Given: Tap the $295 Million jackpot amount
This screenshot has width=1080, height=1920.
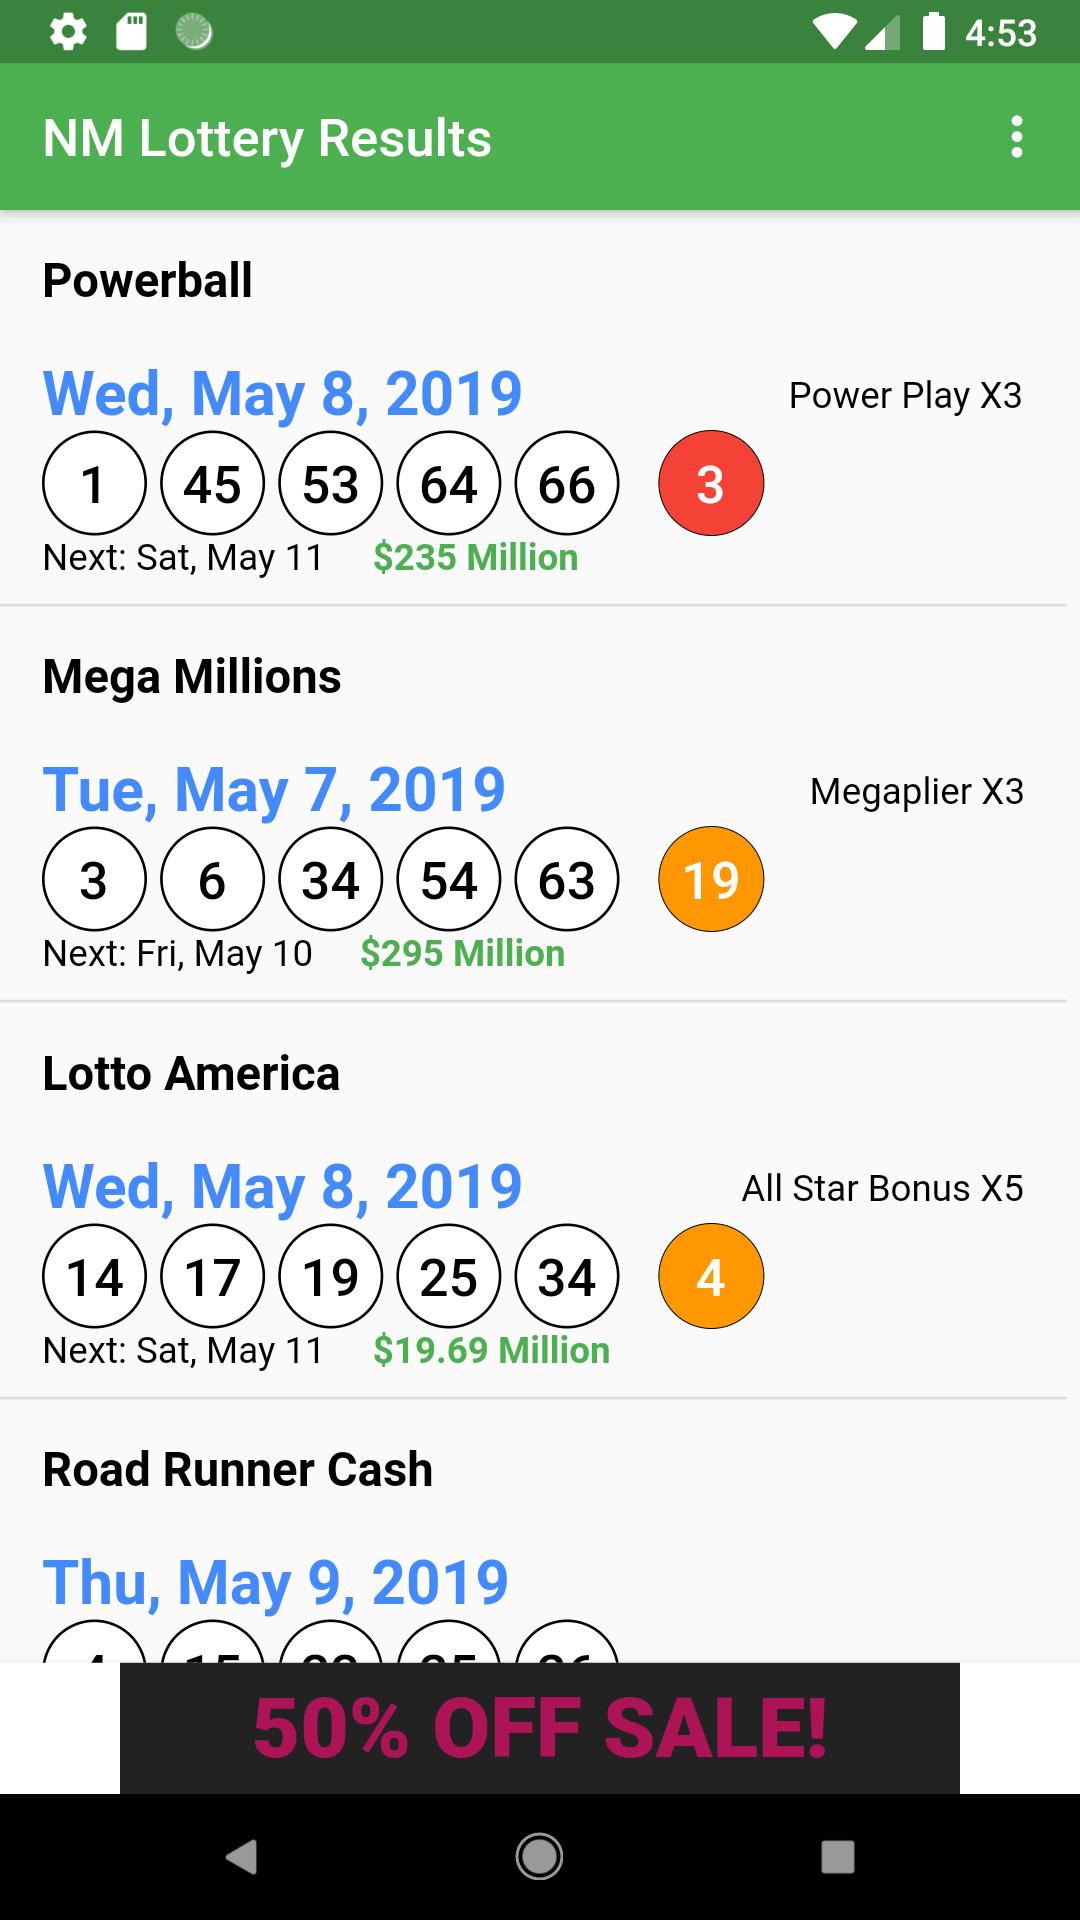Looking at the screenshot, I should (x=463, y=954).
